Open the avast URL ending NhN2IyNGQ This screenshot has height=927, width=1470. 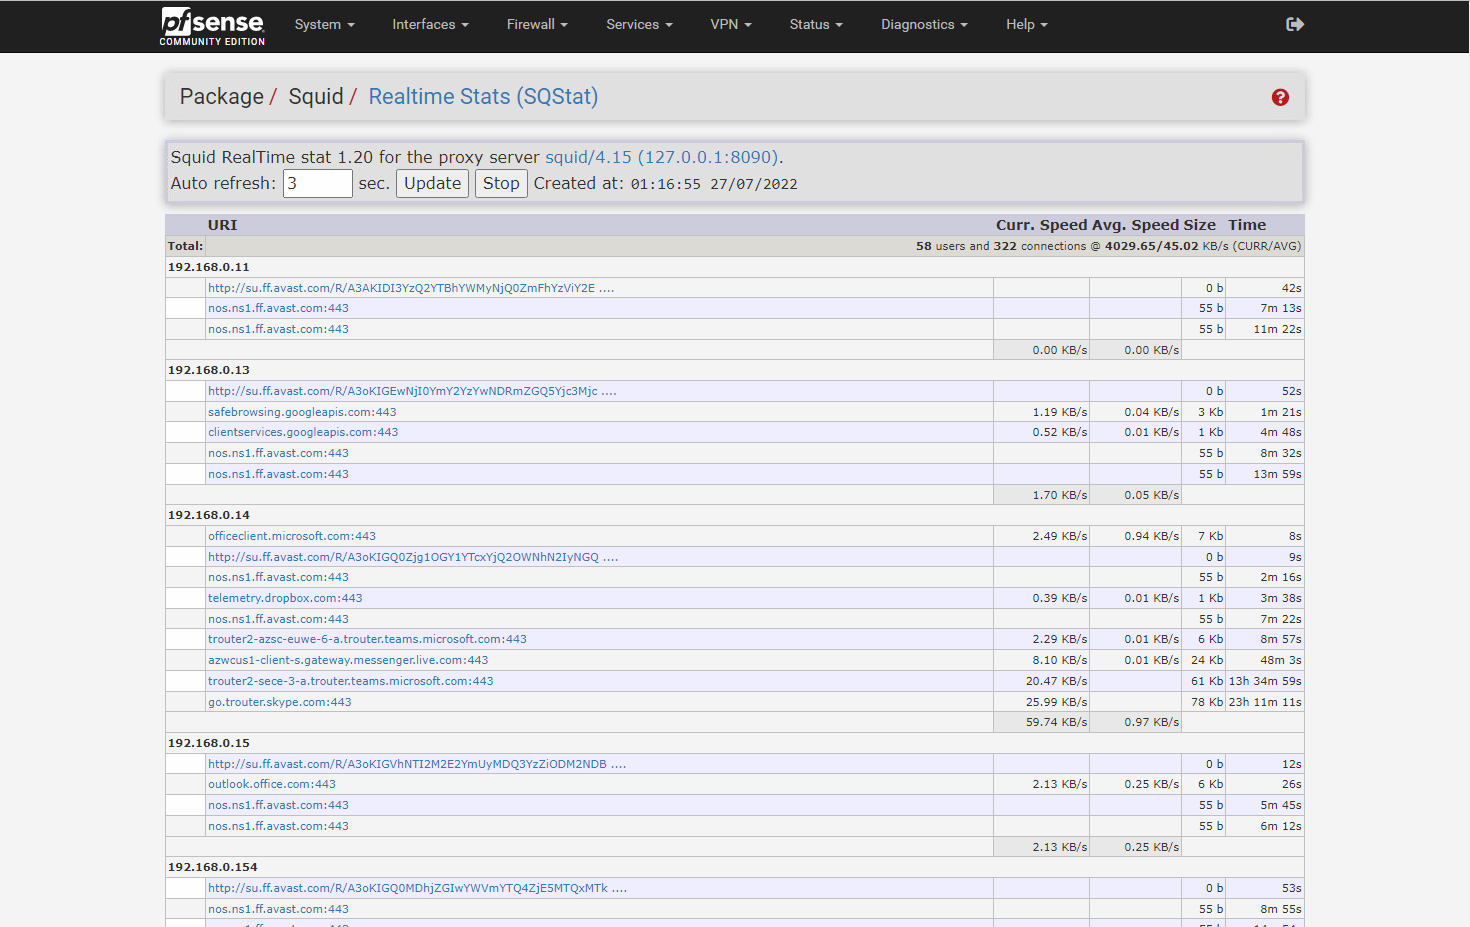pos(413,557)
